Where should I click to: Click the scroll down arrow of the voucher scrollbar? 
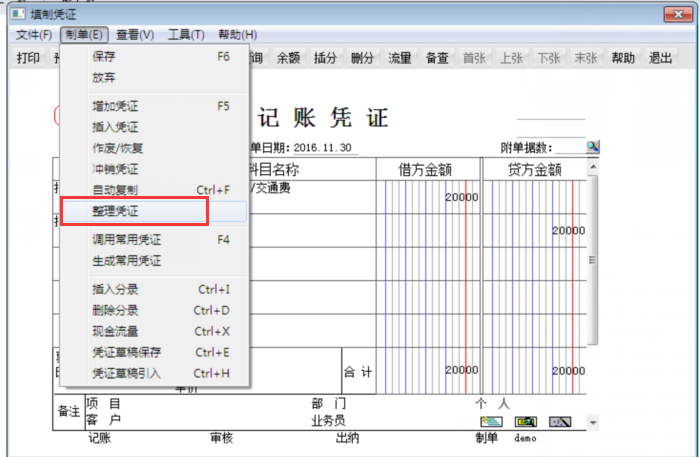593,423
